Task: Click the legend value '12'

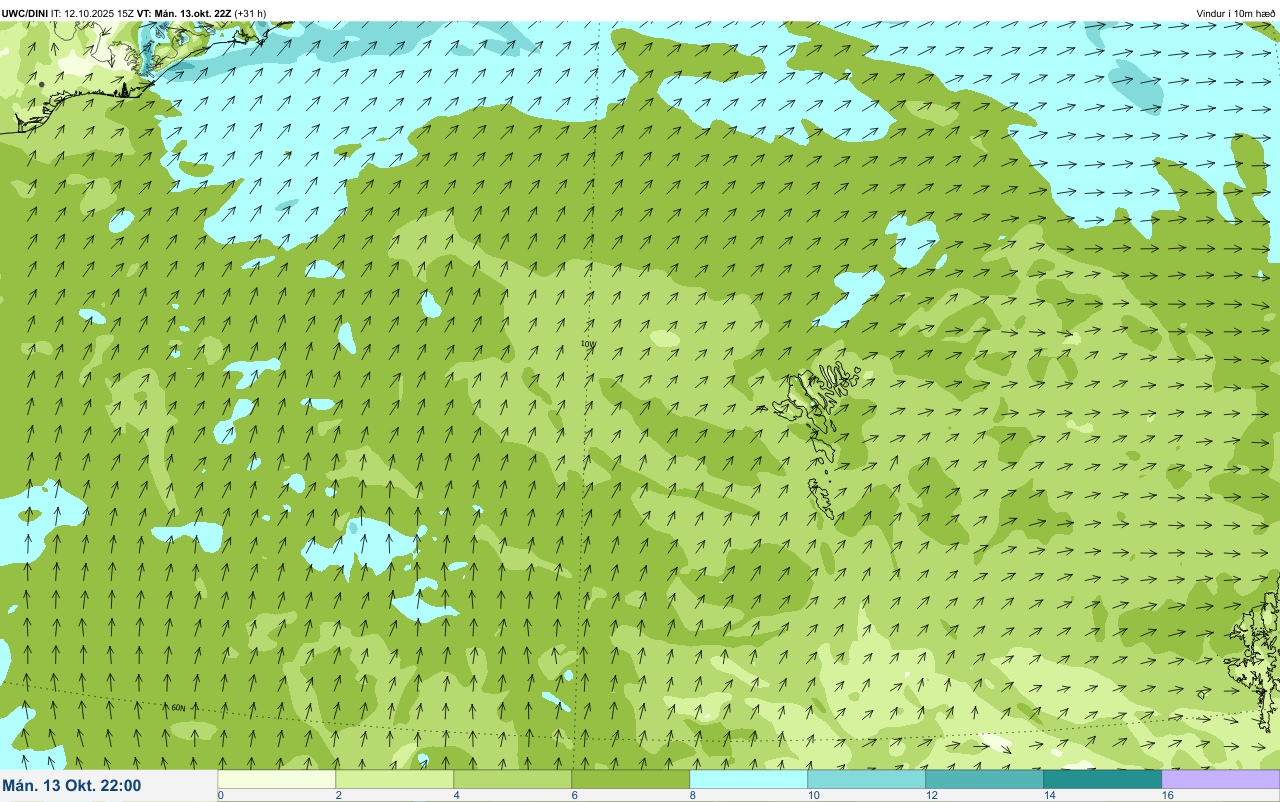Action: click(932, 795)
